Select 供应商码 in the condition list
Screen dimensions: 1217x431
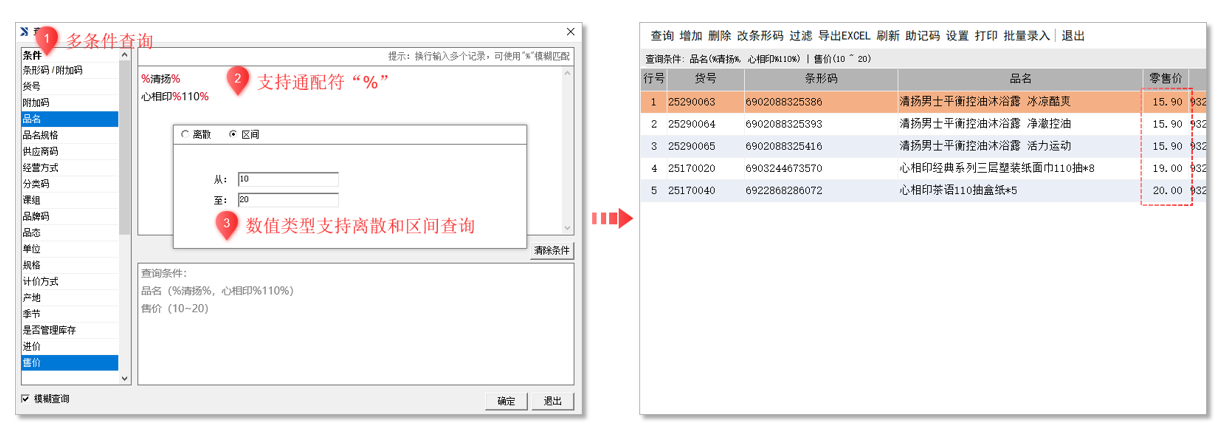coord(69,151)
